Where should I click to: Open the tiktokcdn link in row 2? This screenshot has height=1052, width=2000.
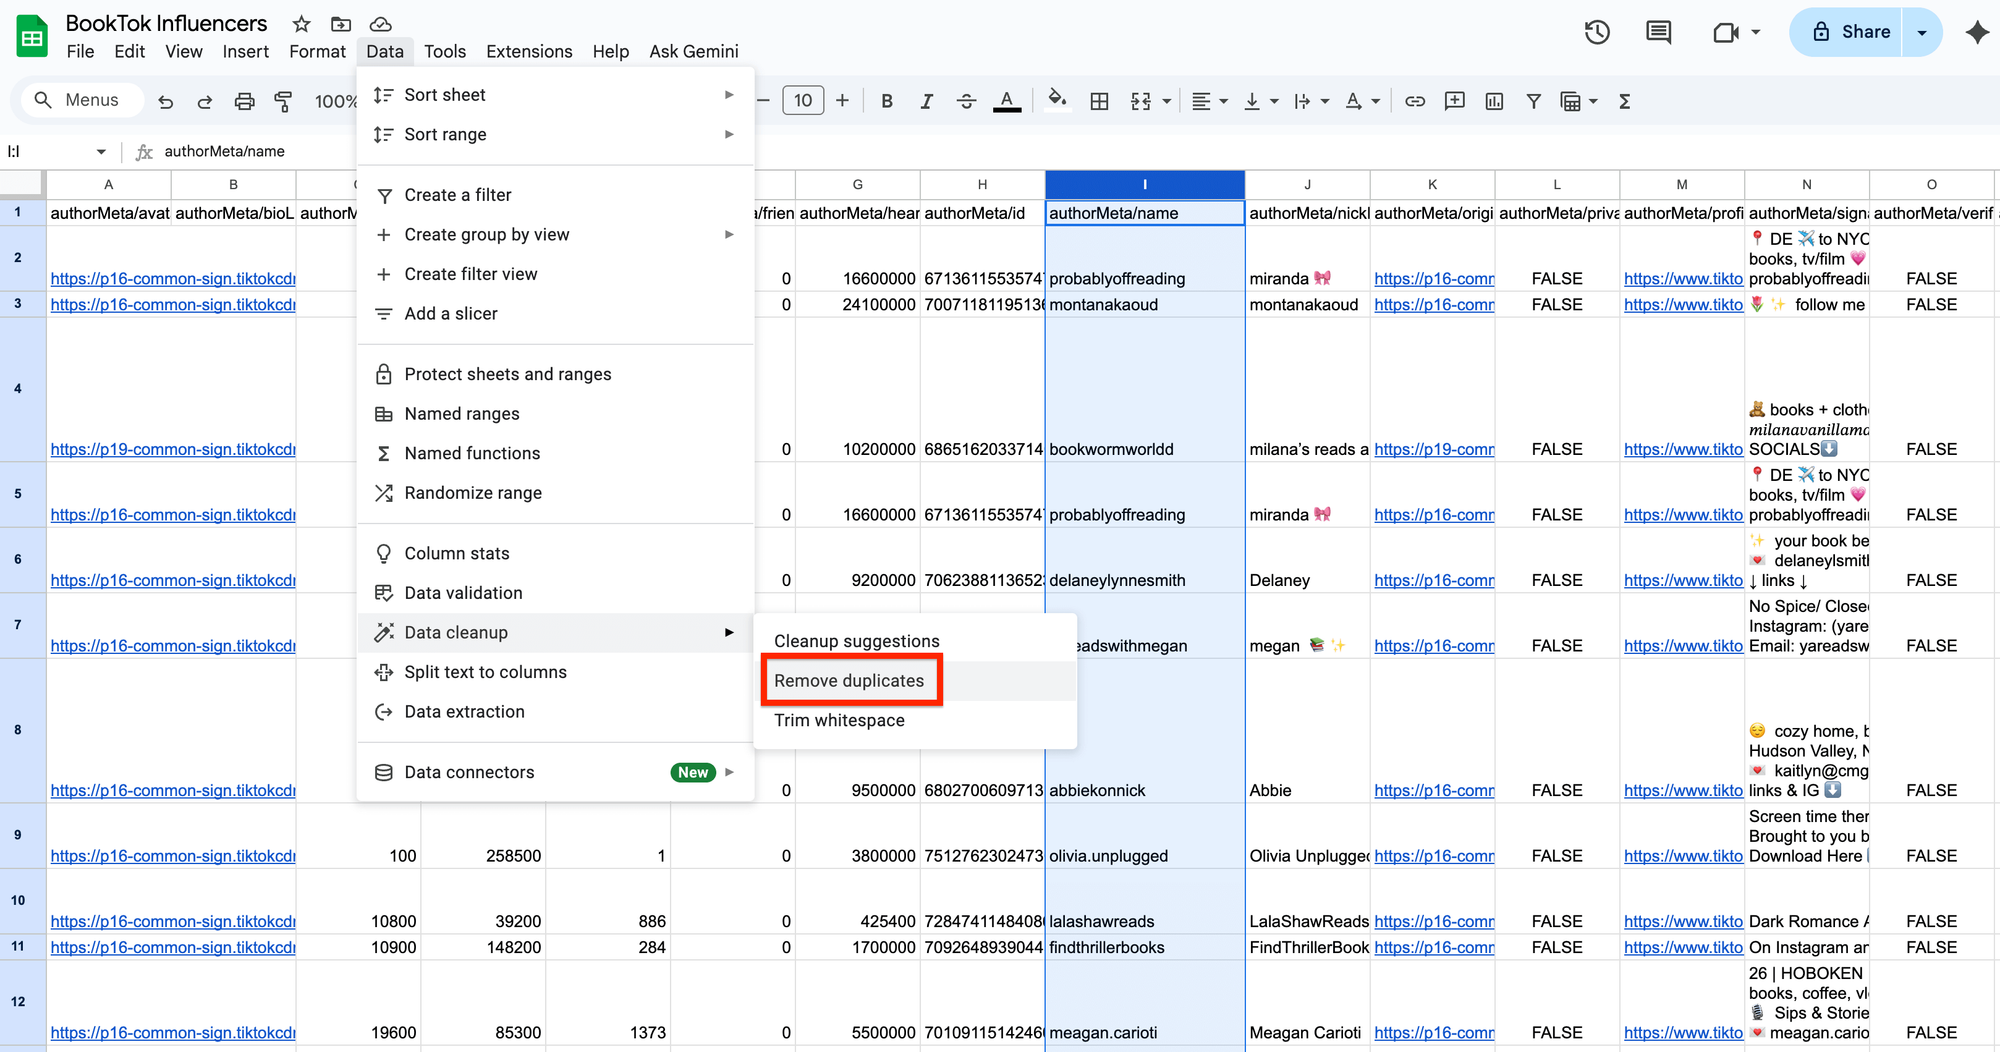tap(172, 278)
